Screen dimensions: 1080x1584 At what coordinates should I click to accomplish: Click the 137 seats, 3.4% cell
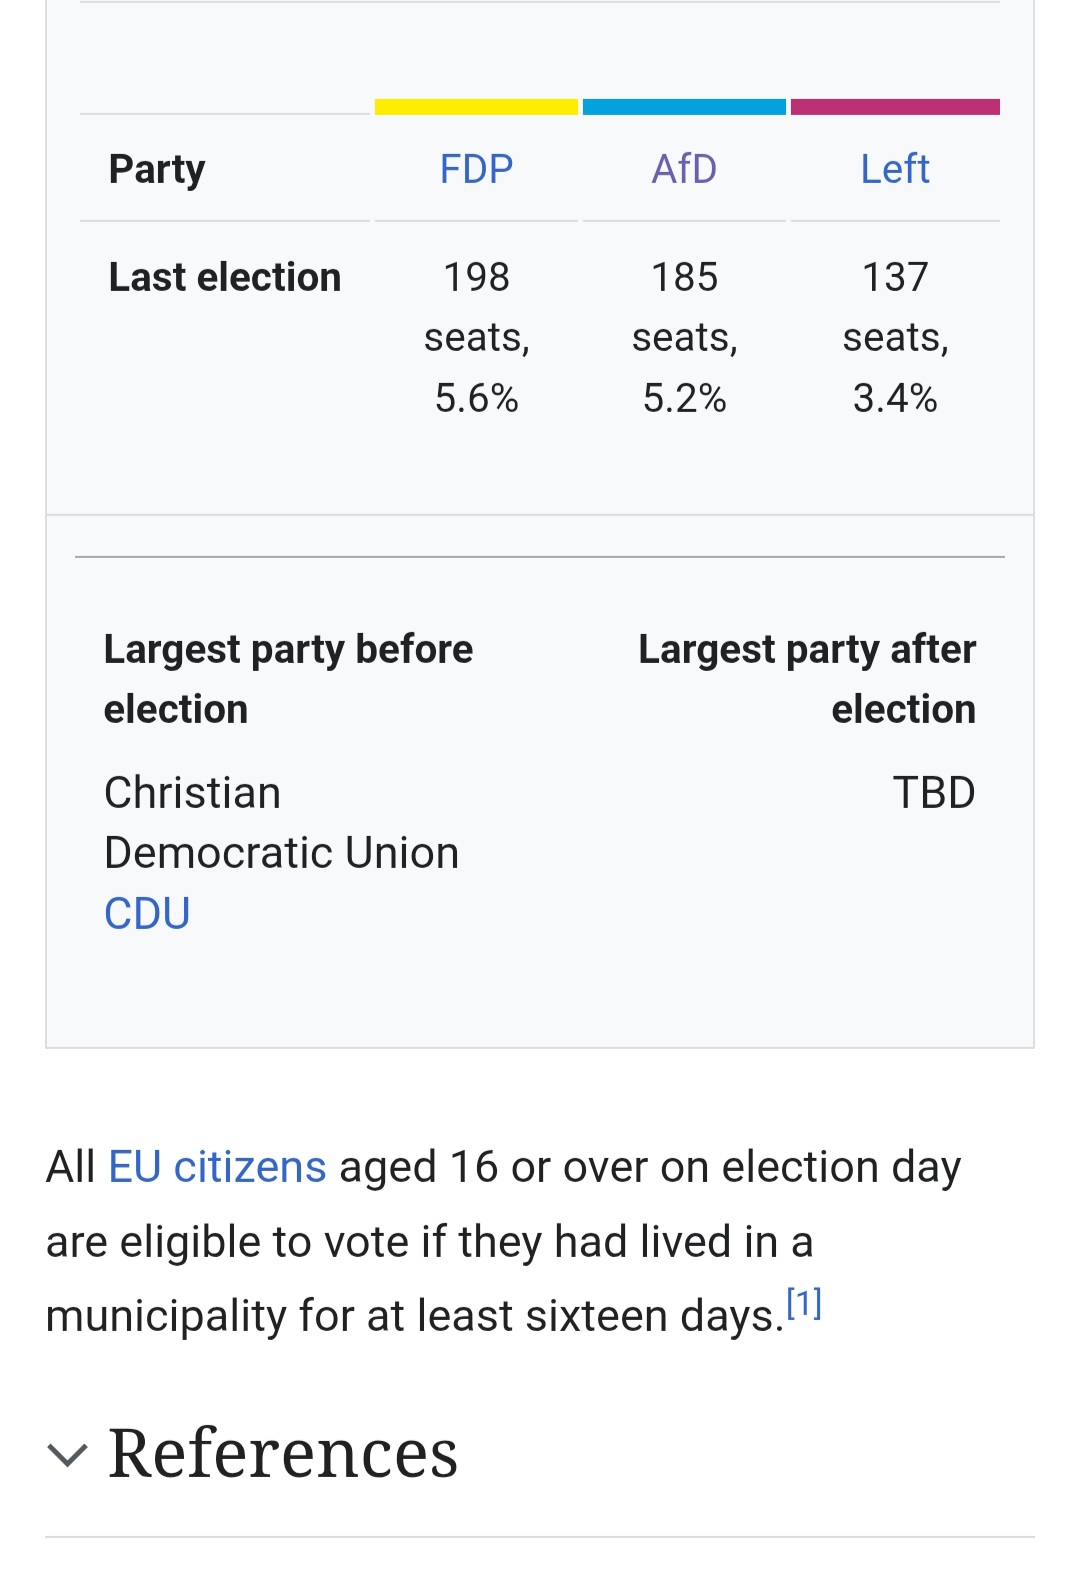click(x=895, y=337)
